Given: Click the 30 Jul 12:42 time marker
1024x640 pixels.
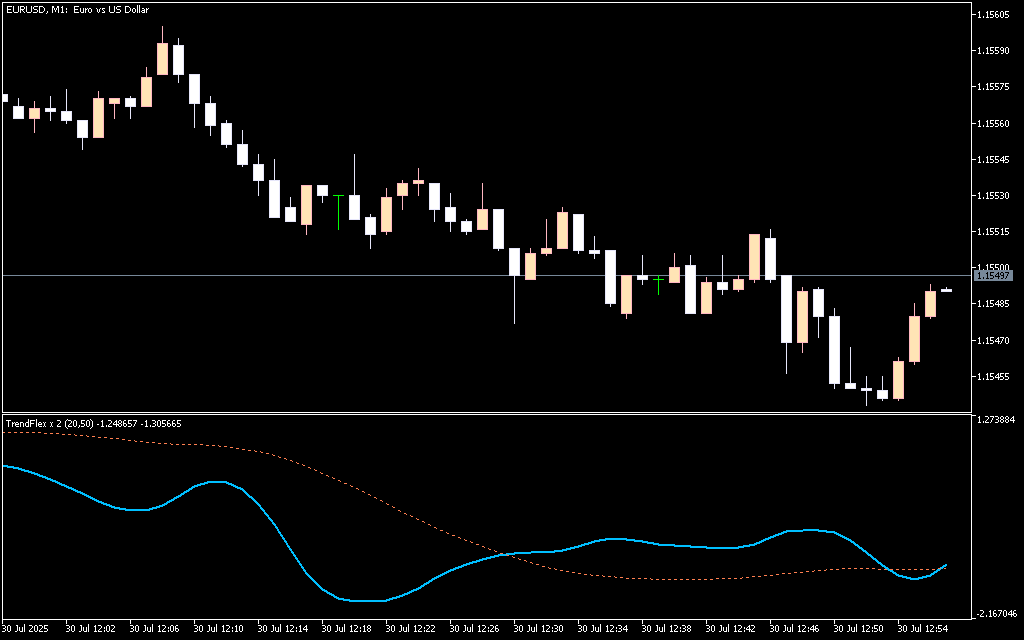Looking at the screenshot, I should 732,629.
